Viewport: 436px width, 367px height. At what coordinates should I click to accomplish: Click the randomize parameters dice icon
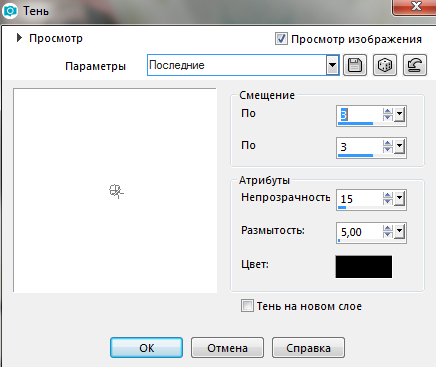tap(385, 65)
